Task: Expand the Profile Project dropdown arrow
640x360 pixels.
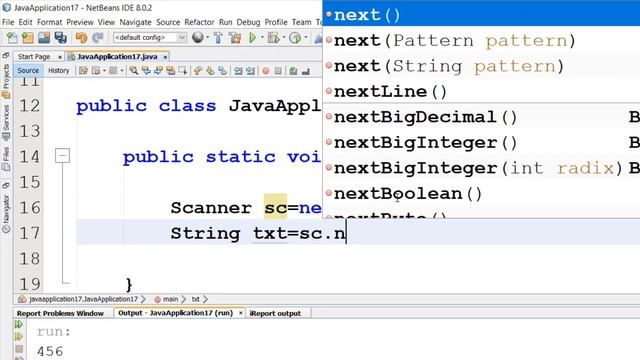Action: tap(305, 38)
